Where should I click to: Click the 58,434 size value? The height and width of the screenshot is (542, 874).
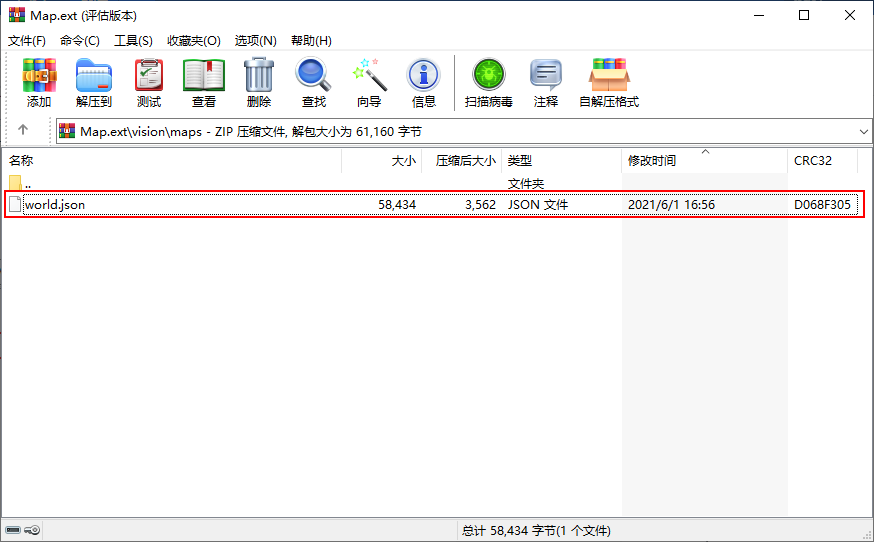click(397, 205)
